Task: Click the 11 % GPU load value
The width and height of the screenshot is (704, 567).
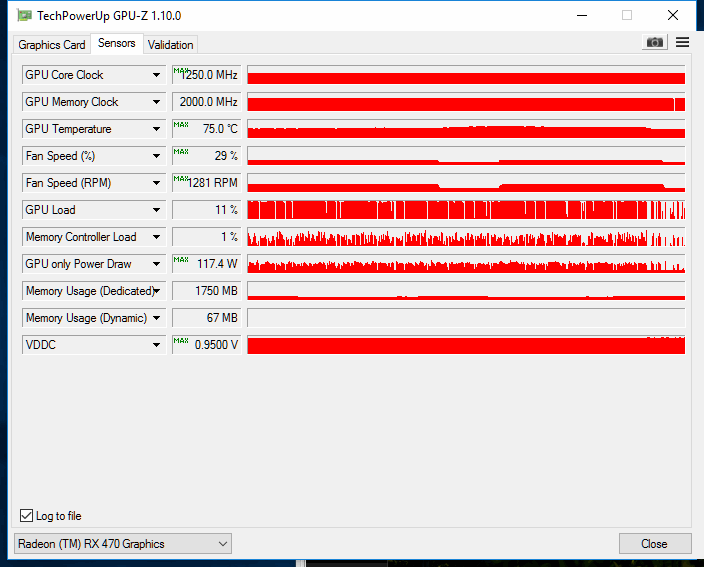Action: [x=207, y=210]
